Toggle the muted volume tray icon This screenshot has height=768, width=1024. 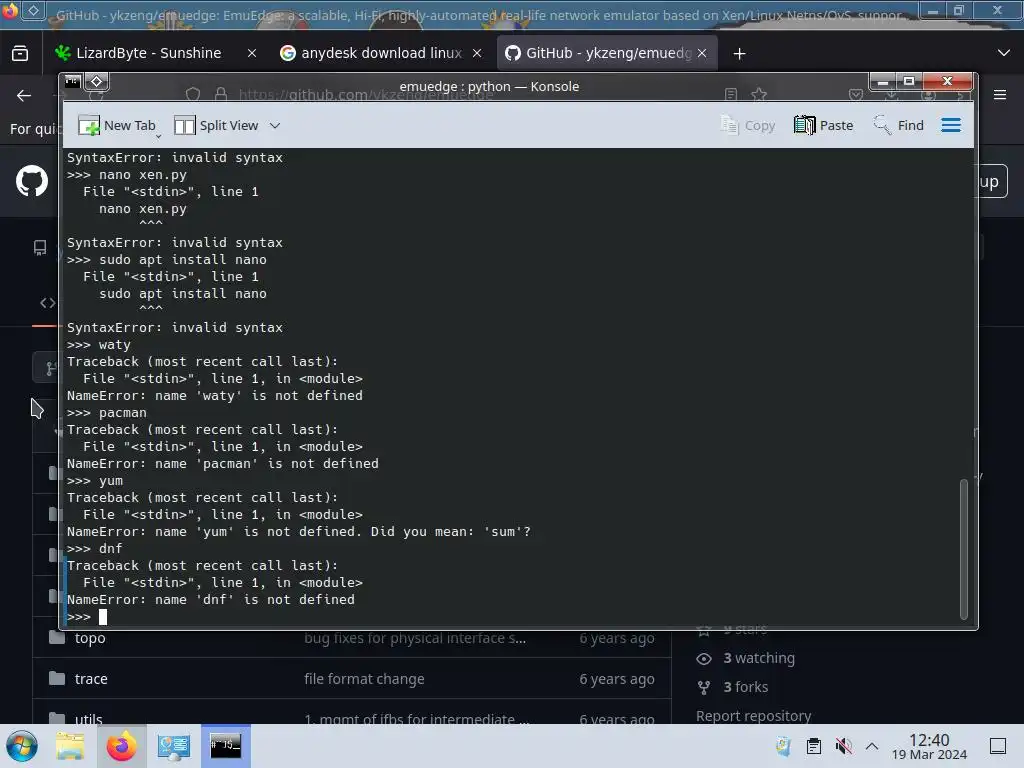844,746
